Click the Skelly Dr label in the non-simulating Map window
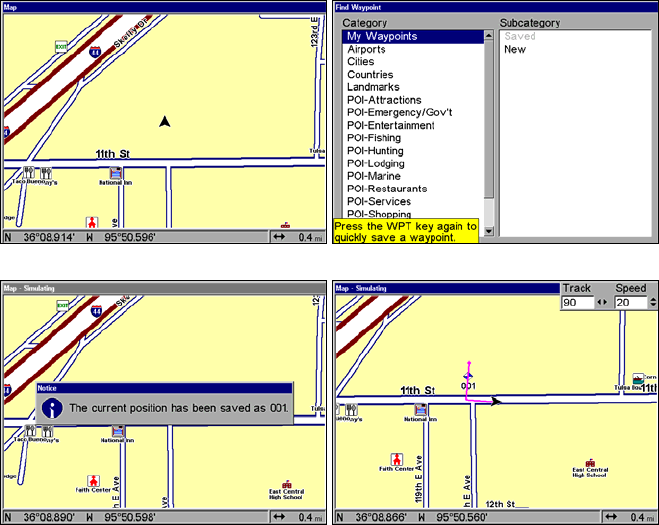Screen dimensions: 659x525 tap(132, 31)
